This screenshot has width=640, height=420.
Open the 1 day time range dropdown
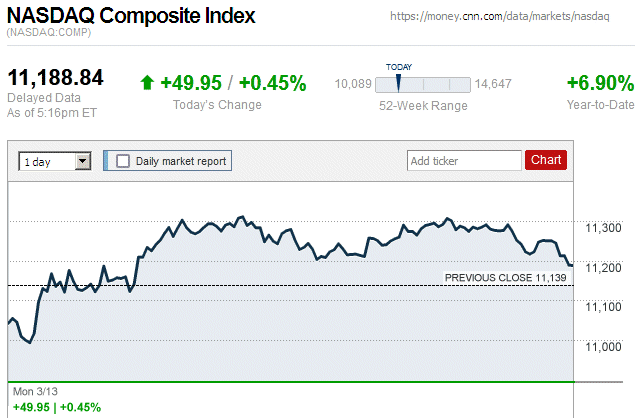[55, 160]
